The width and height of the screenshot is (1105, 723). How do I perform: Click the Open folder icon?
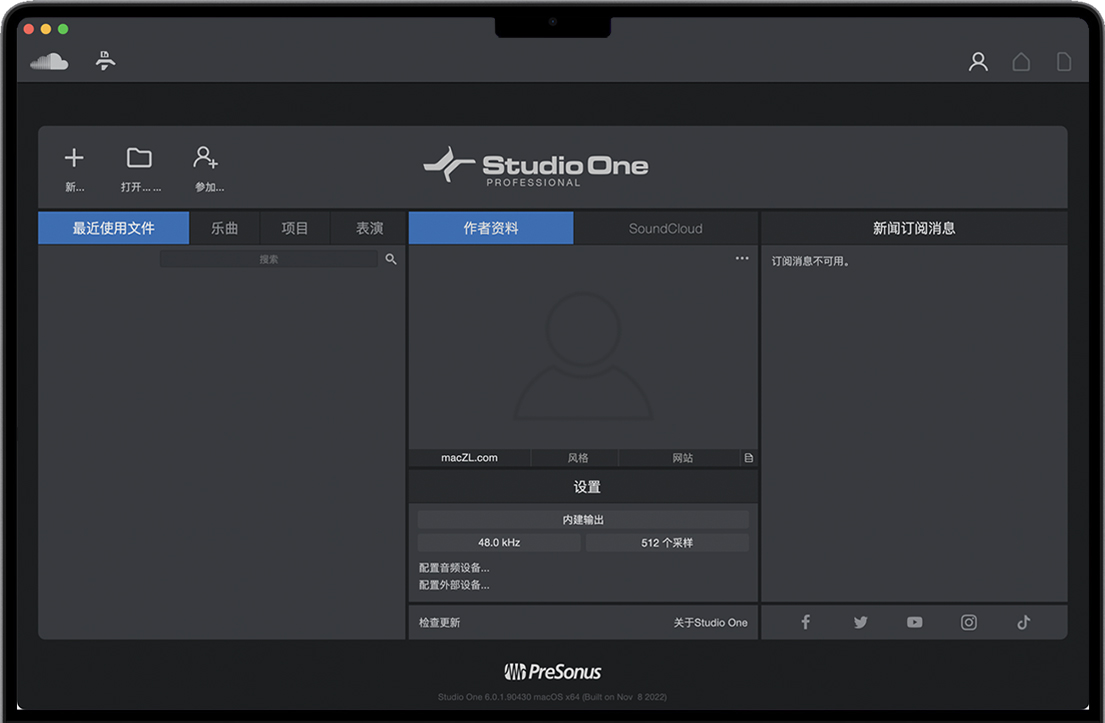139,158
